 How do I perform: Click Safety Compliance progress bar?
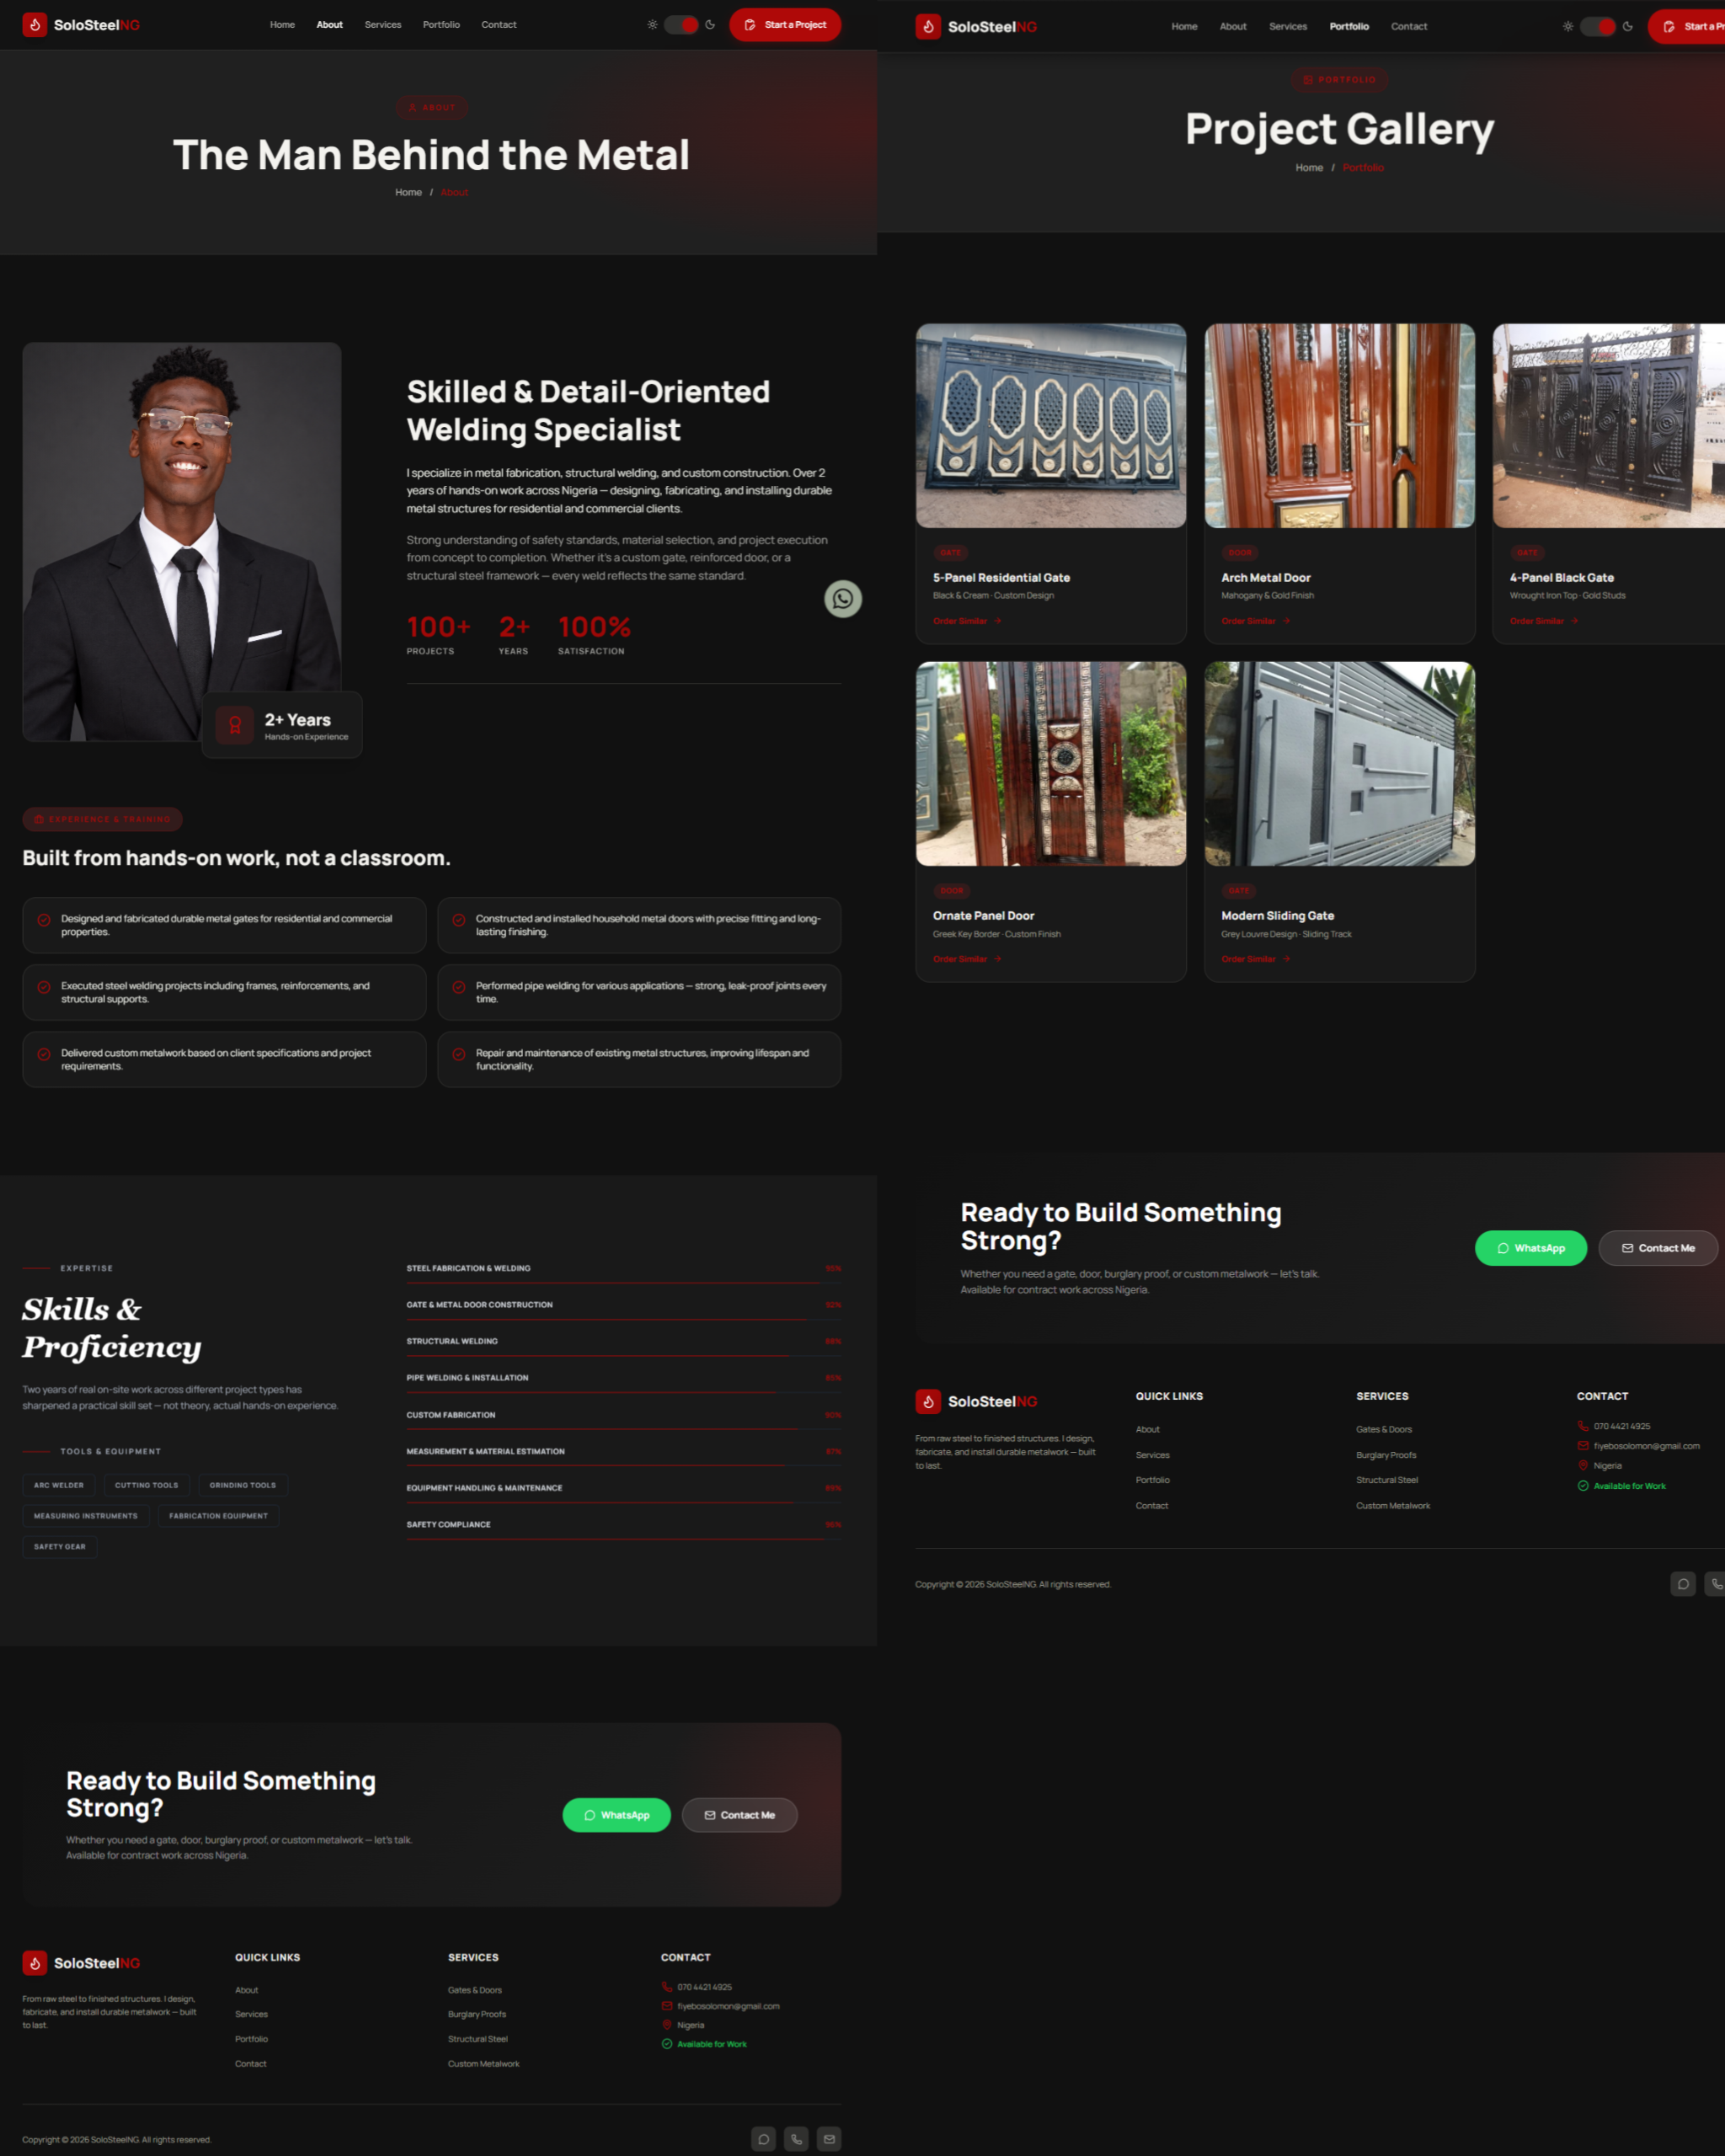[x=624, y=1539]
